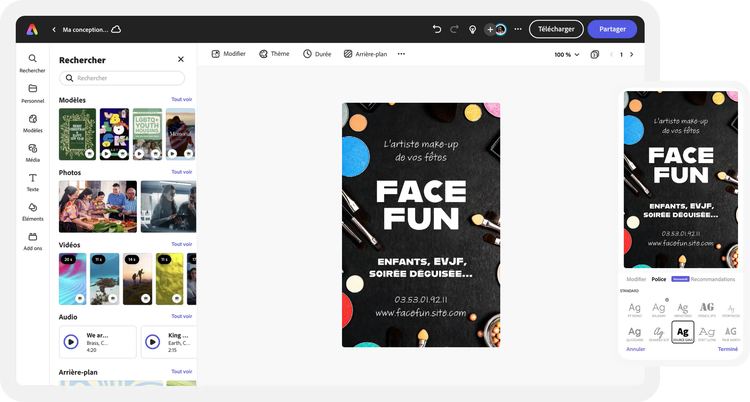
Task: Click the Partager button
Action: pyautogui.click(x=612, y=29)
